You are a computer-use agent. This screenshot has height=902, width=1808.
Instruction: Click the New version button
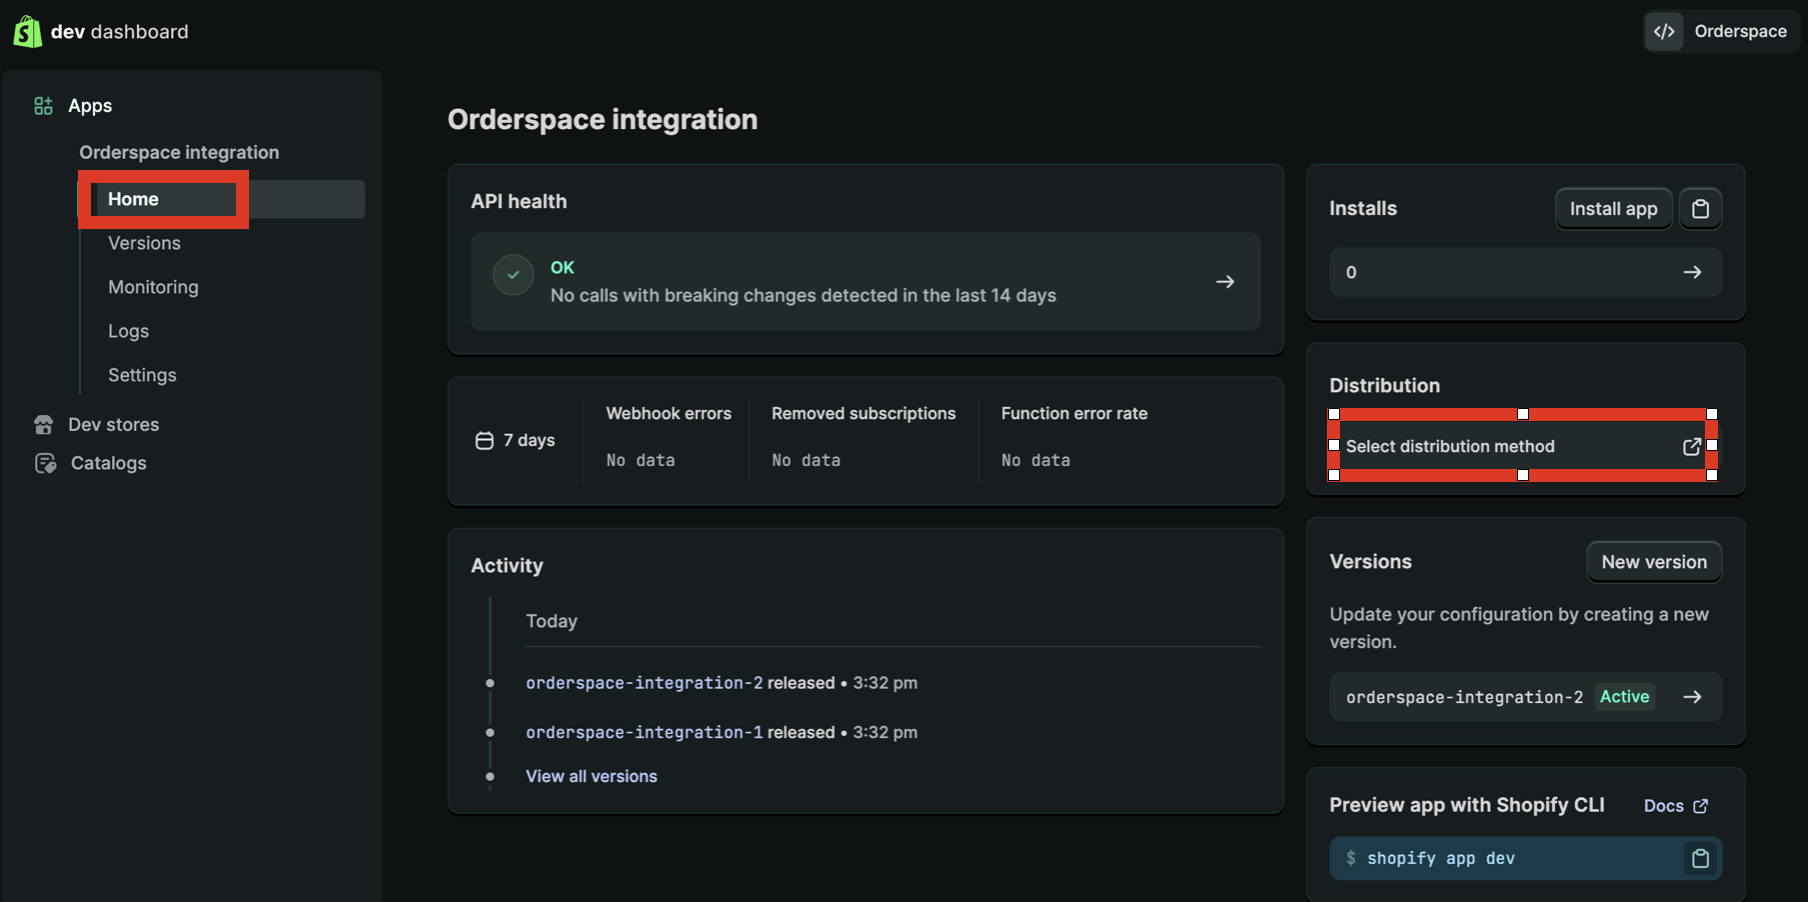click(x=1653, y=562)
